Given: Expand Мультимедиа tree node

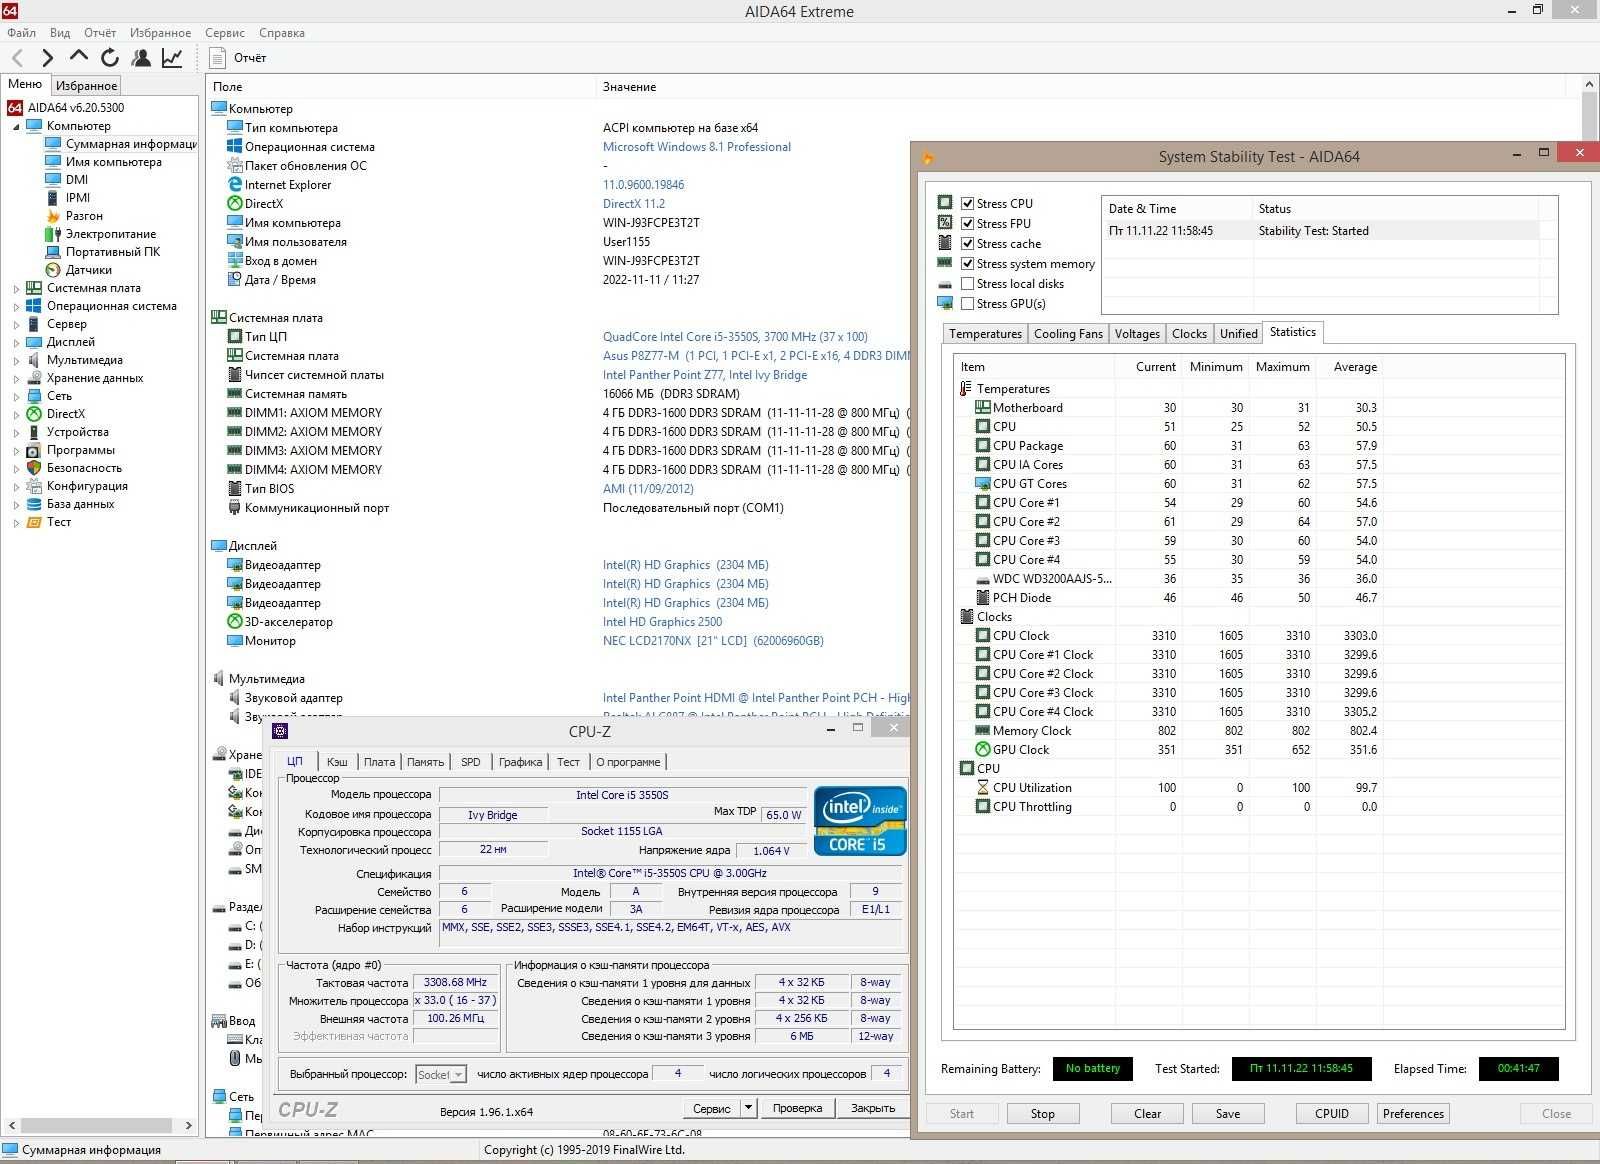Looking at the screenshot, I should tap(16, 361).
